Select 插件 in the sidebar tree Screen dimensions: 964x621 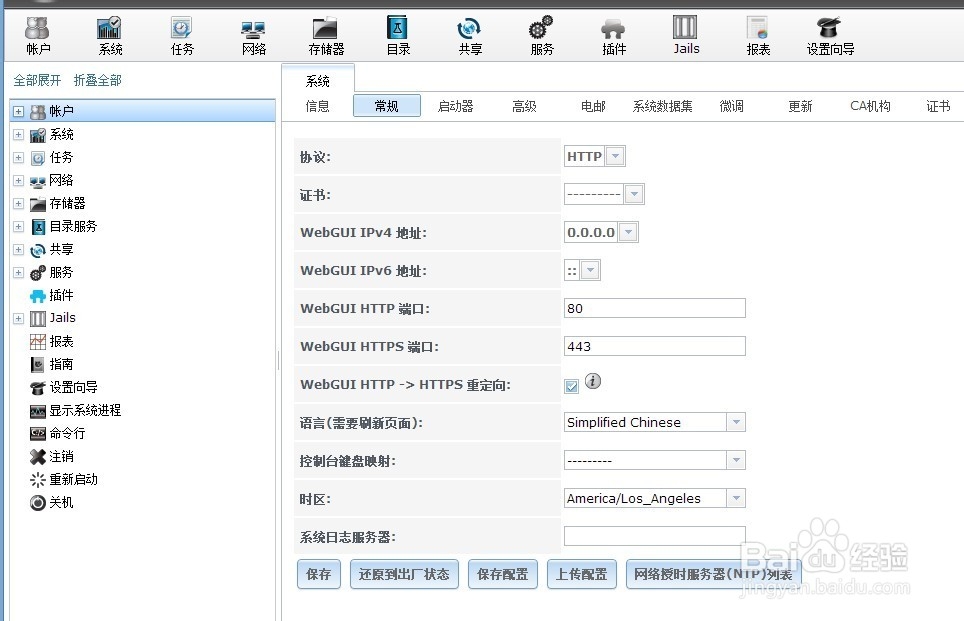(61, 296)
